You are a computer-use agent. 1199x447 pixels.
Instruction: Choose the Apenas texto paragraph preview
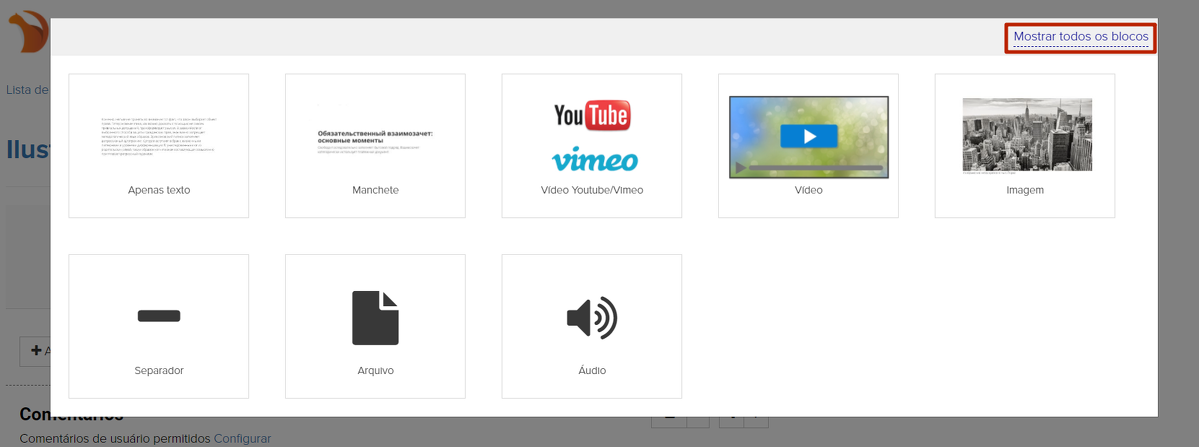tap(158, 135)
